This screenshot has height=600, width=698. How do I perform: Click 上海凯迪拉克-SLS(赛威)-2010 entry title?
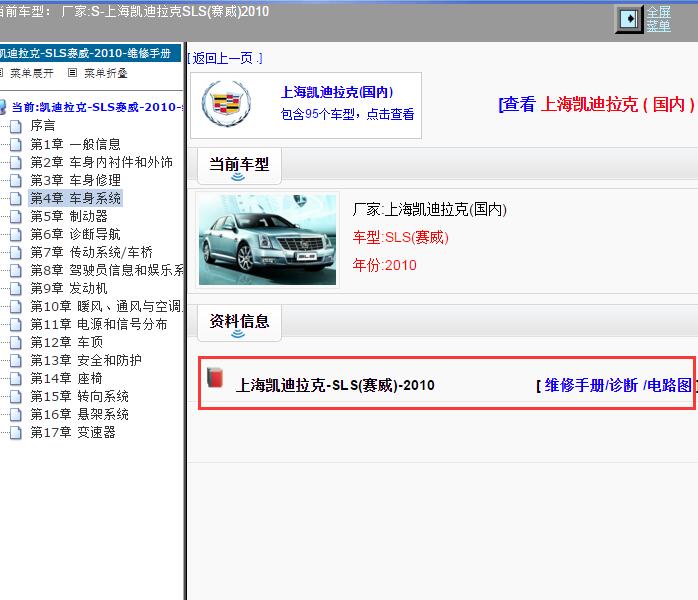click(335, 385)
